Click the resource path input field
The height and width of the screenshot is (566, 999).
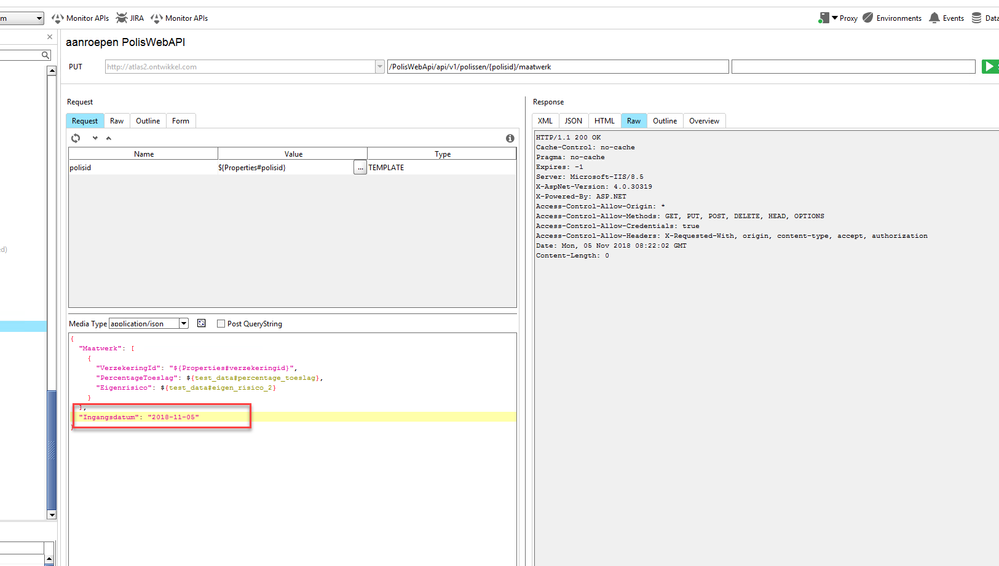coord(558,67)
